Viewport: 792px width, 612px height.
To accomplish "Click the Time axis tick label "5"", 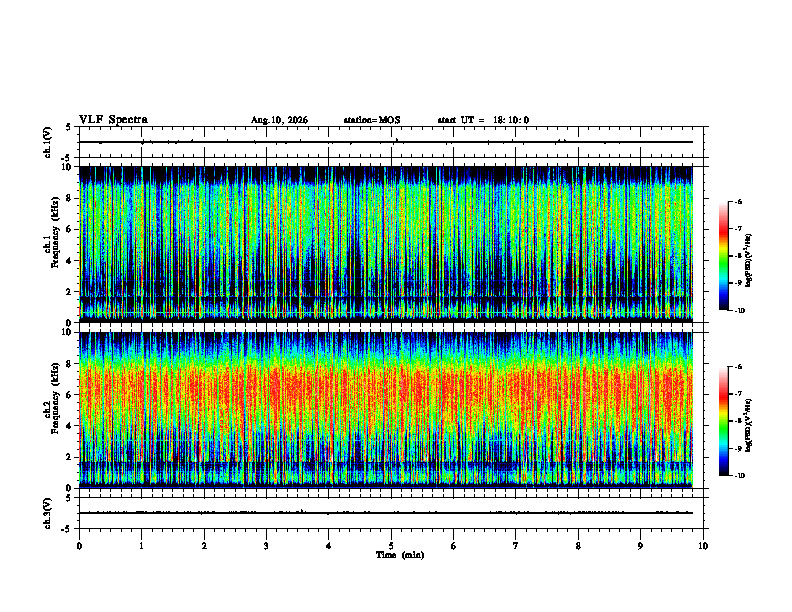I will pos(391,546).
